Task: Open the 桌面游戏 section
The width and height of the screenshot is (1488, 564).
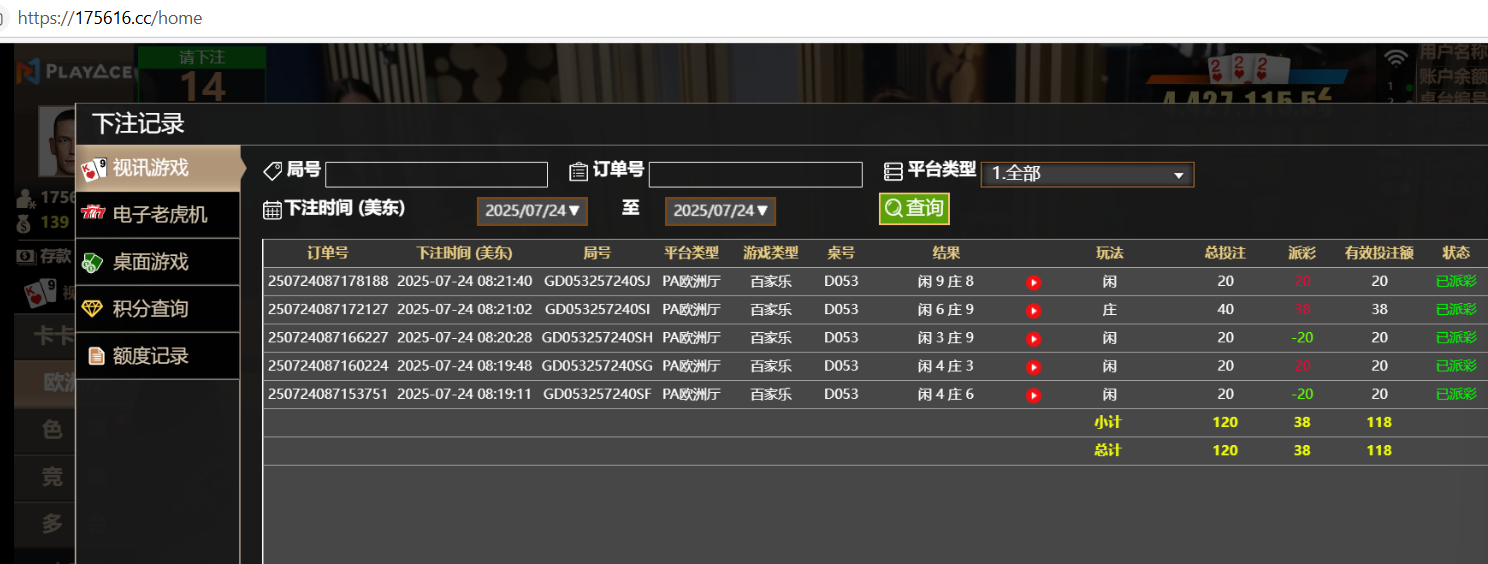Action: pyautogui.click(x=158, y=262)
